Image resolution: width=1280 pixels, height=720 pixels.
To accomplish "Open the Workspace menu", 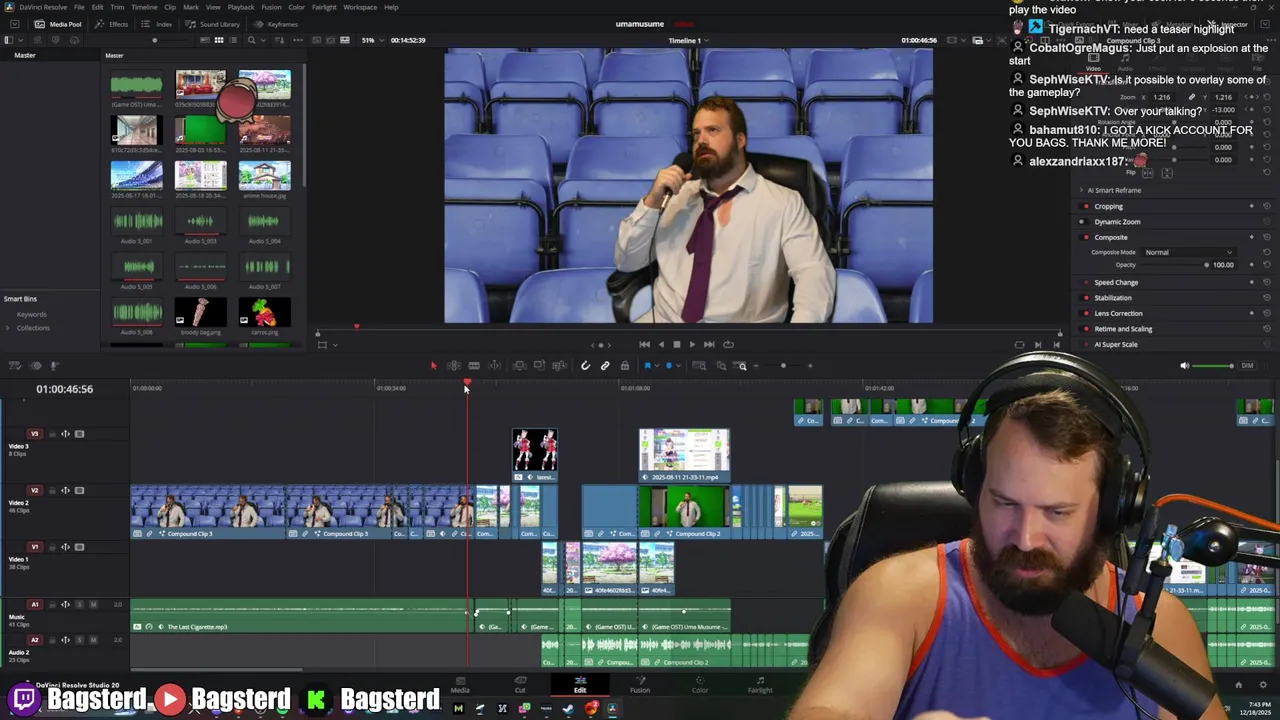I will 360,7.
